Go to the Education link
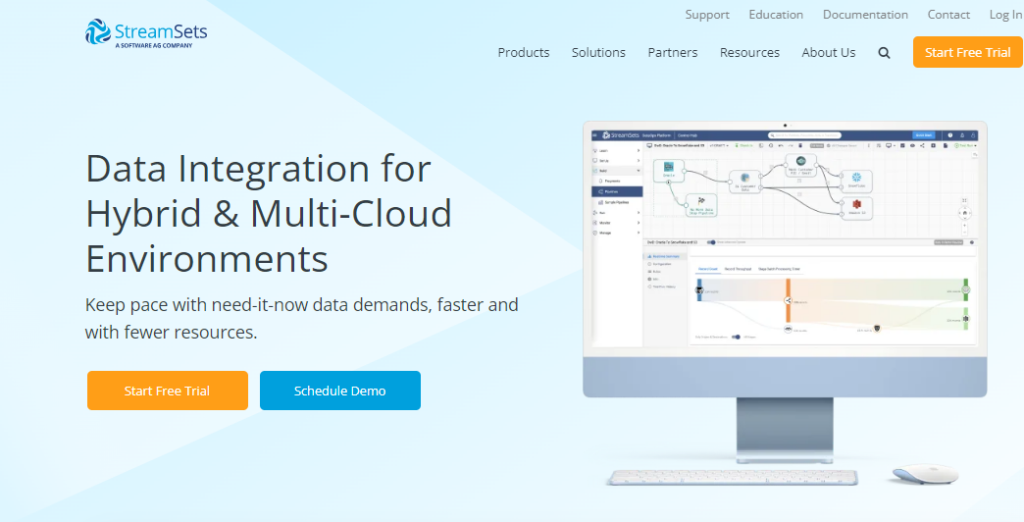This screenshot has width=1024, height=522. point(776,14)
